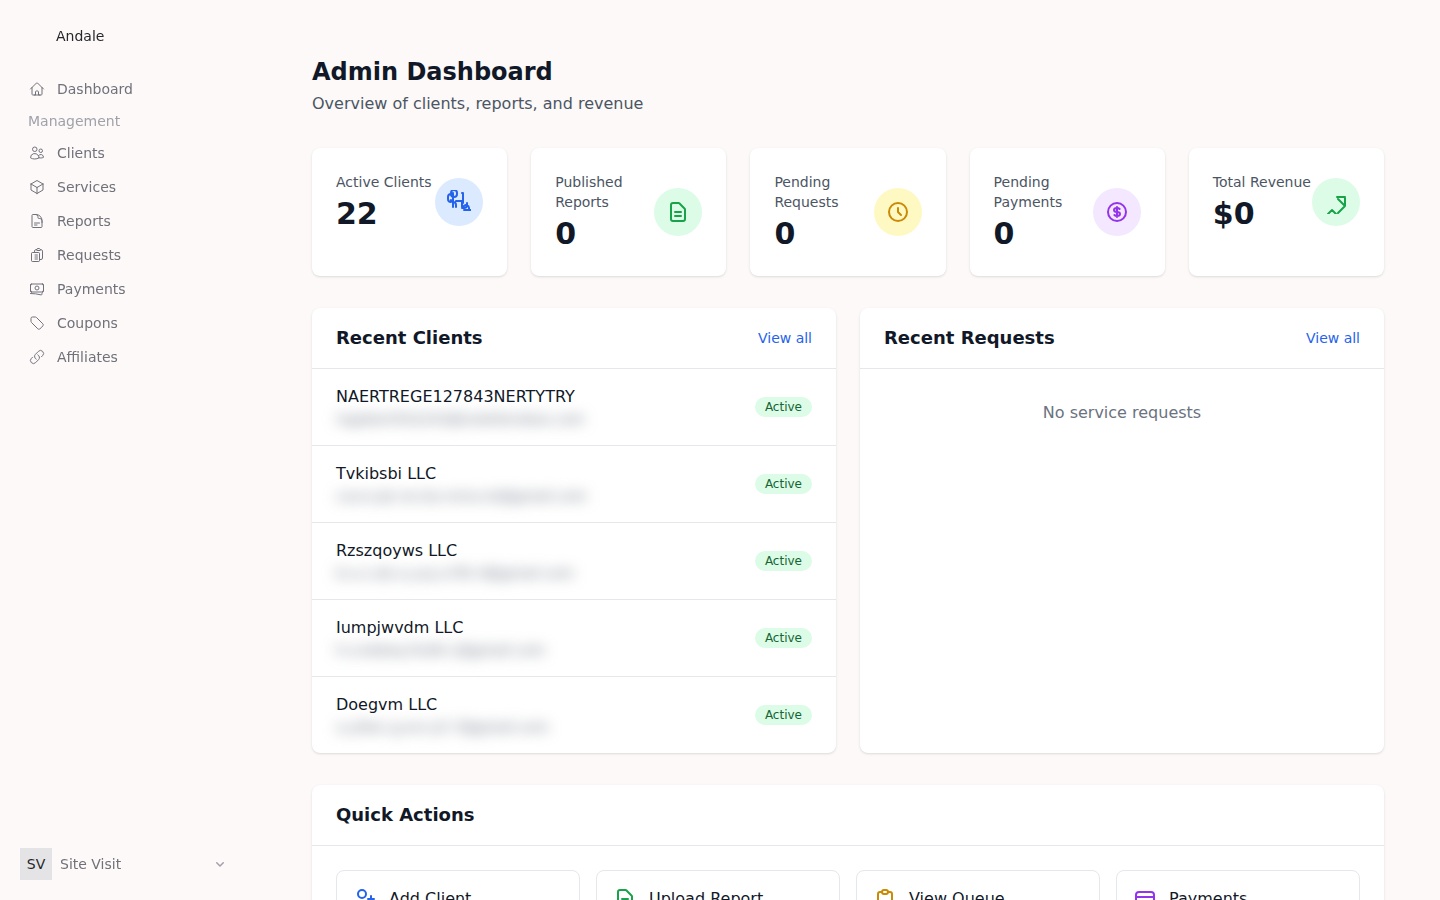
Task: Select client NAERTREGE127843NERTYTRY
Action: 574,407
